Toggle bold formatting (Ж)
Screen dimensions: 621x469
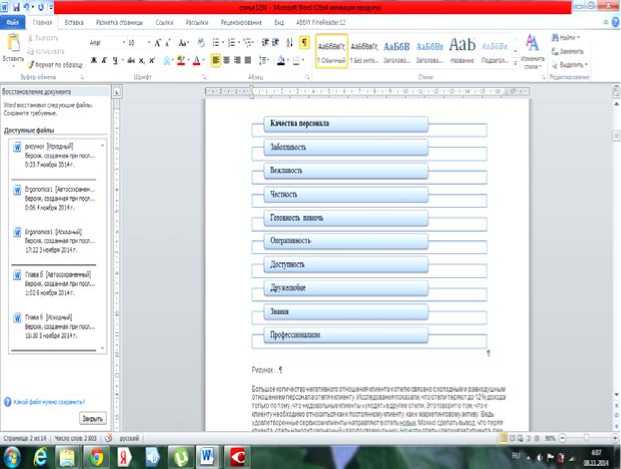pyautogui.click(x=91, y=60)
